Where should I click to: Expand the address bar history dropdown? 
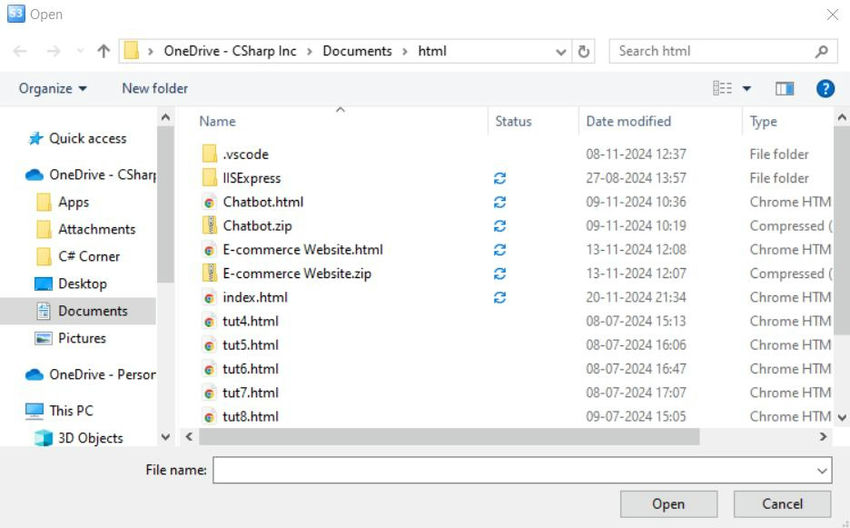561,51
